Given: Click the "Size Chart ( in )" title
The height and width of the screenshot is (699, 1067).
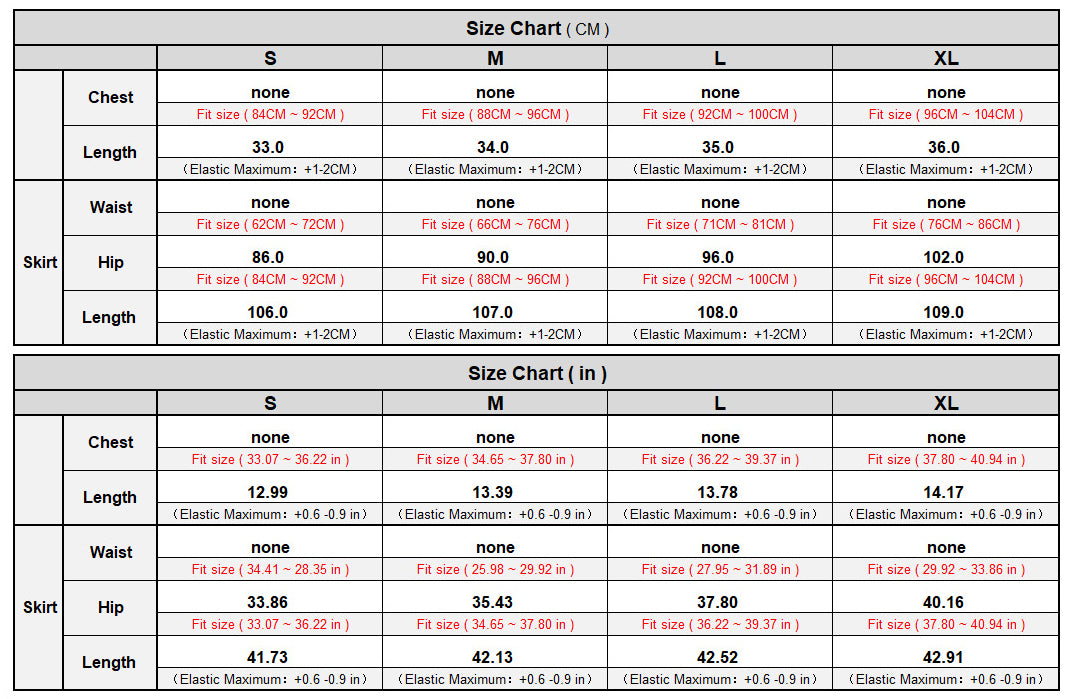Looking at the screenshot, I should (x=537, y=374).
